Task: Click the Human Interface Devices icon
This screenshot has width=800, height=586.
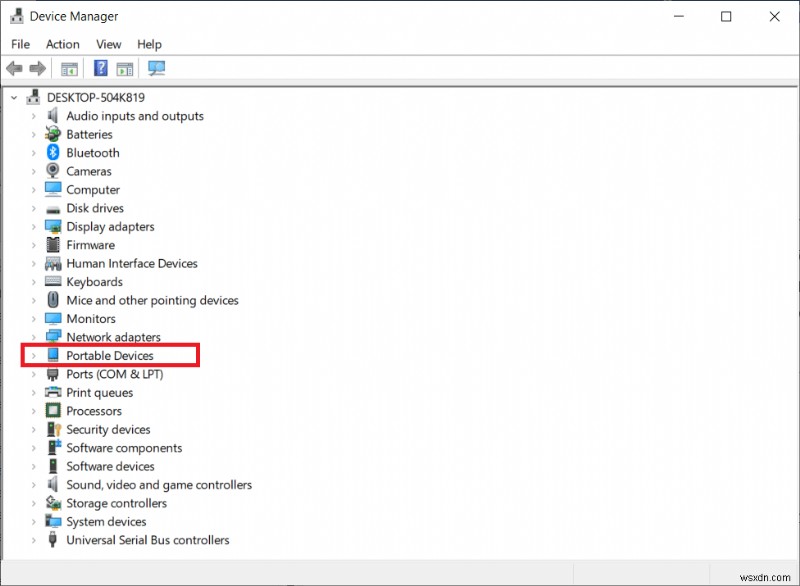Action: point(53,263)
